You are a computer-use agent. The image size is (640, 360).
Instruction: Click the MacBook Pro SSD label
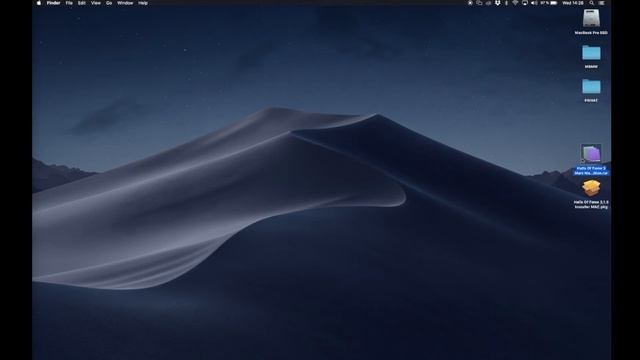(591, 33)
